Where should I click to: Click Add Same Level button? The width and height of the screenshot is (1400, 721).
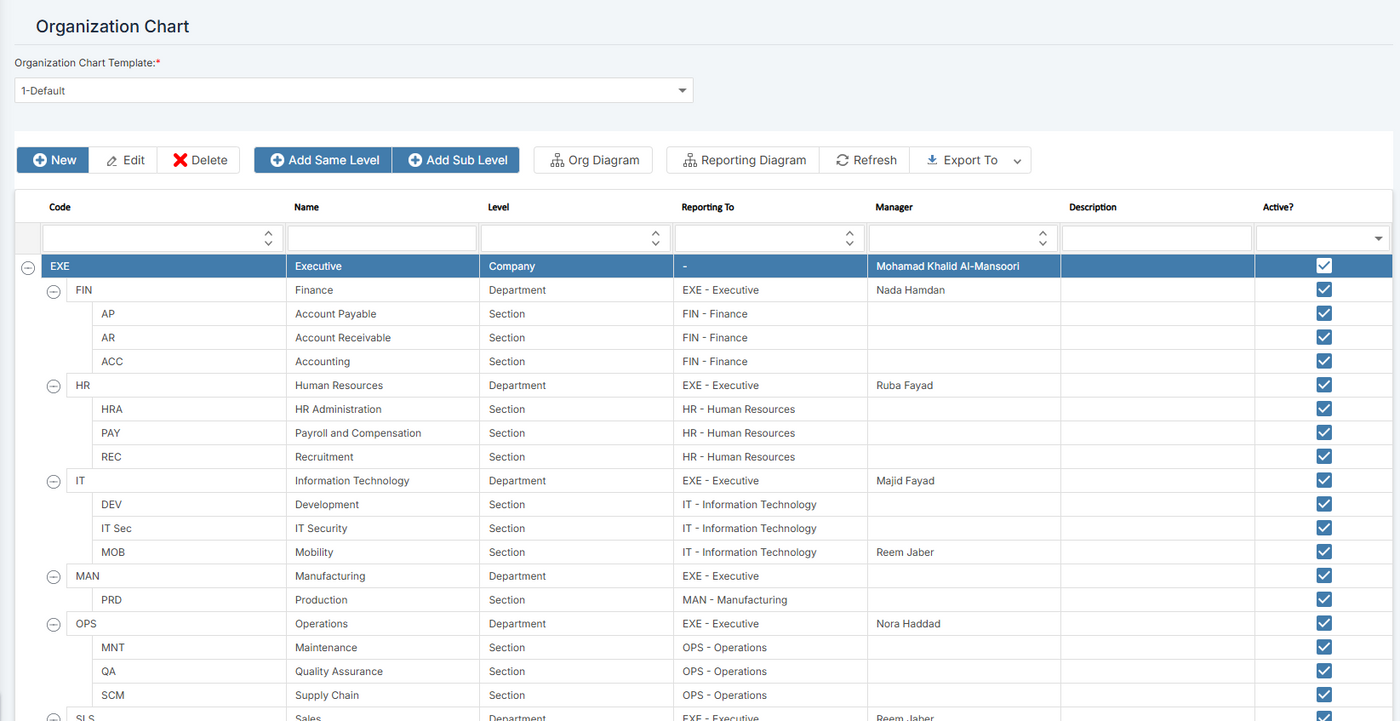[323, 160]
